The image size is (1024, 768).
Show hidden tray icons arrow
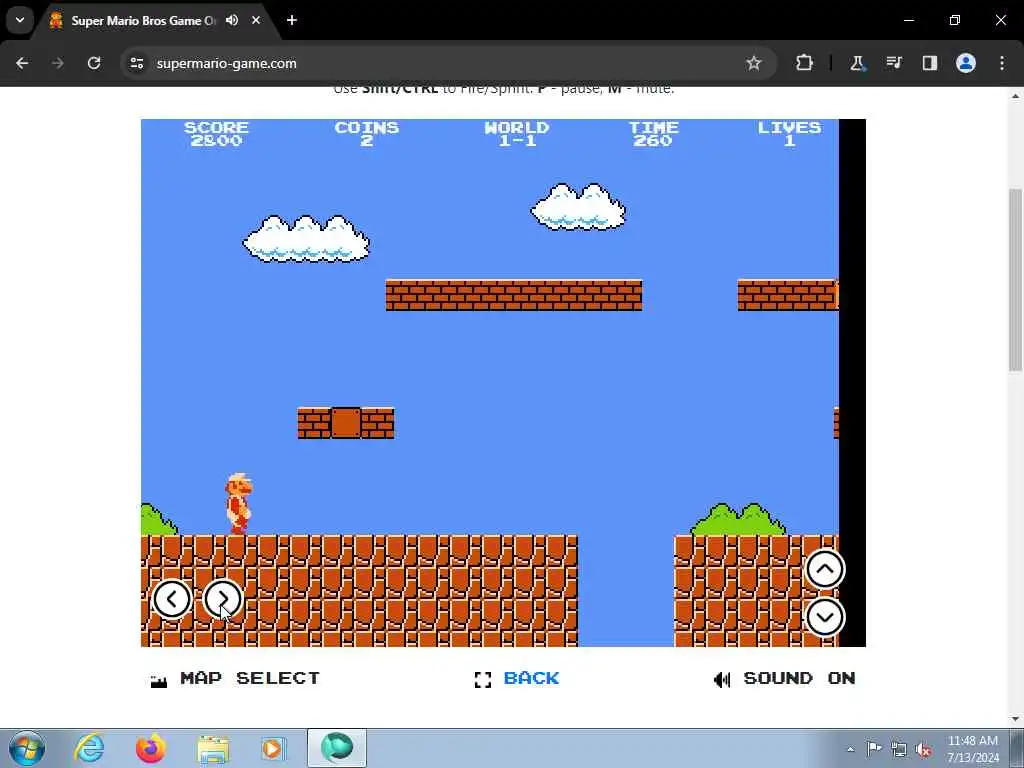pyautogui.click(x=850, y=749)
